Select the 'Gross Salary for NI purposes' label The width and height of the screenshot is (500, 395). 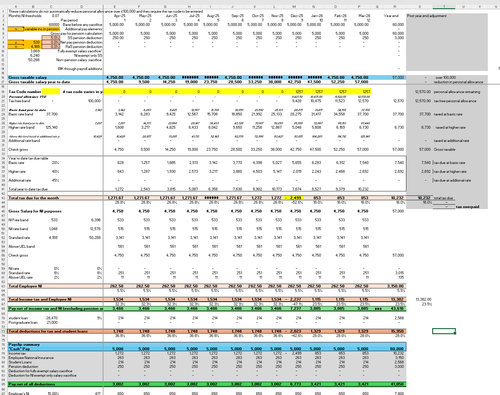[35, 211]
